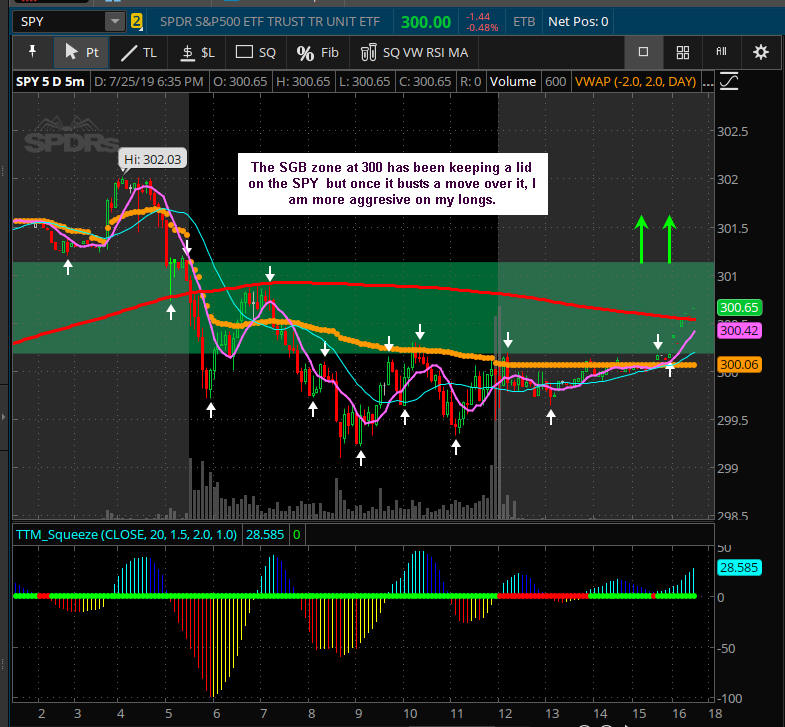Screen dimensions: 785x727
Task: Select the rectangle (SQ) drawing tool
Action: (x=255, y=52)
